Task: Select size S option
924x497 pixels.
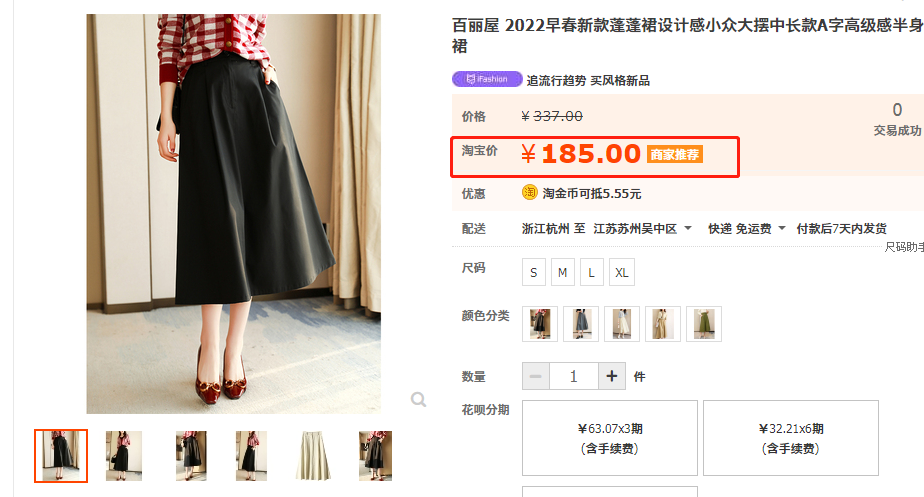Action: click(534, 272)
